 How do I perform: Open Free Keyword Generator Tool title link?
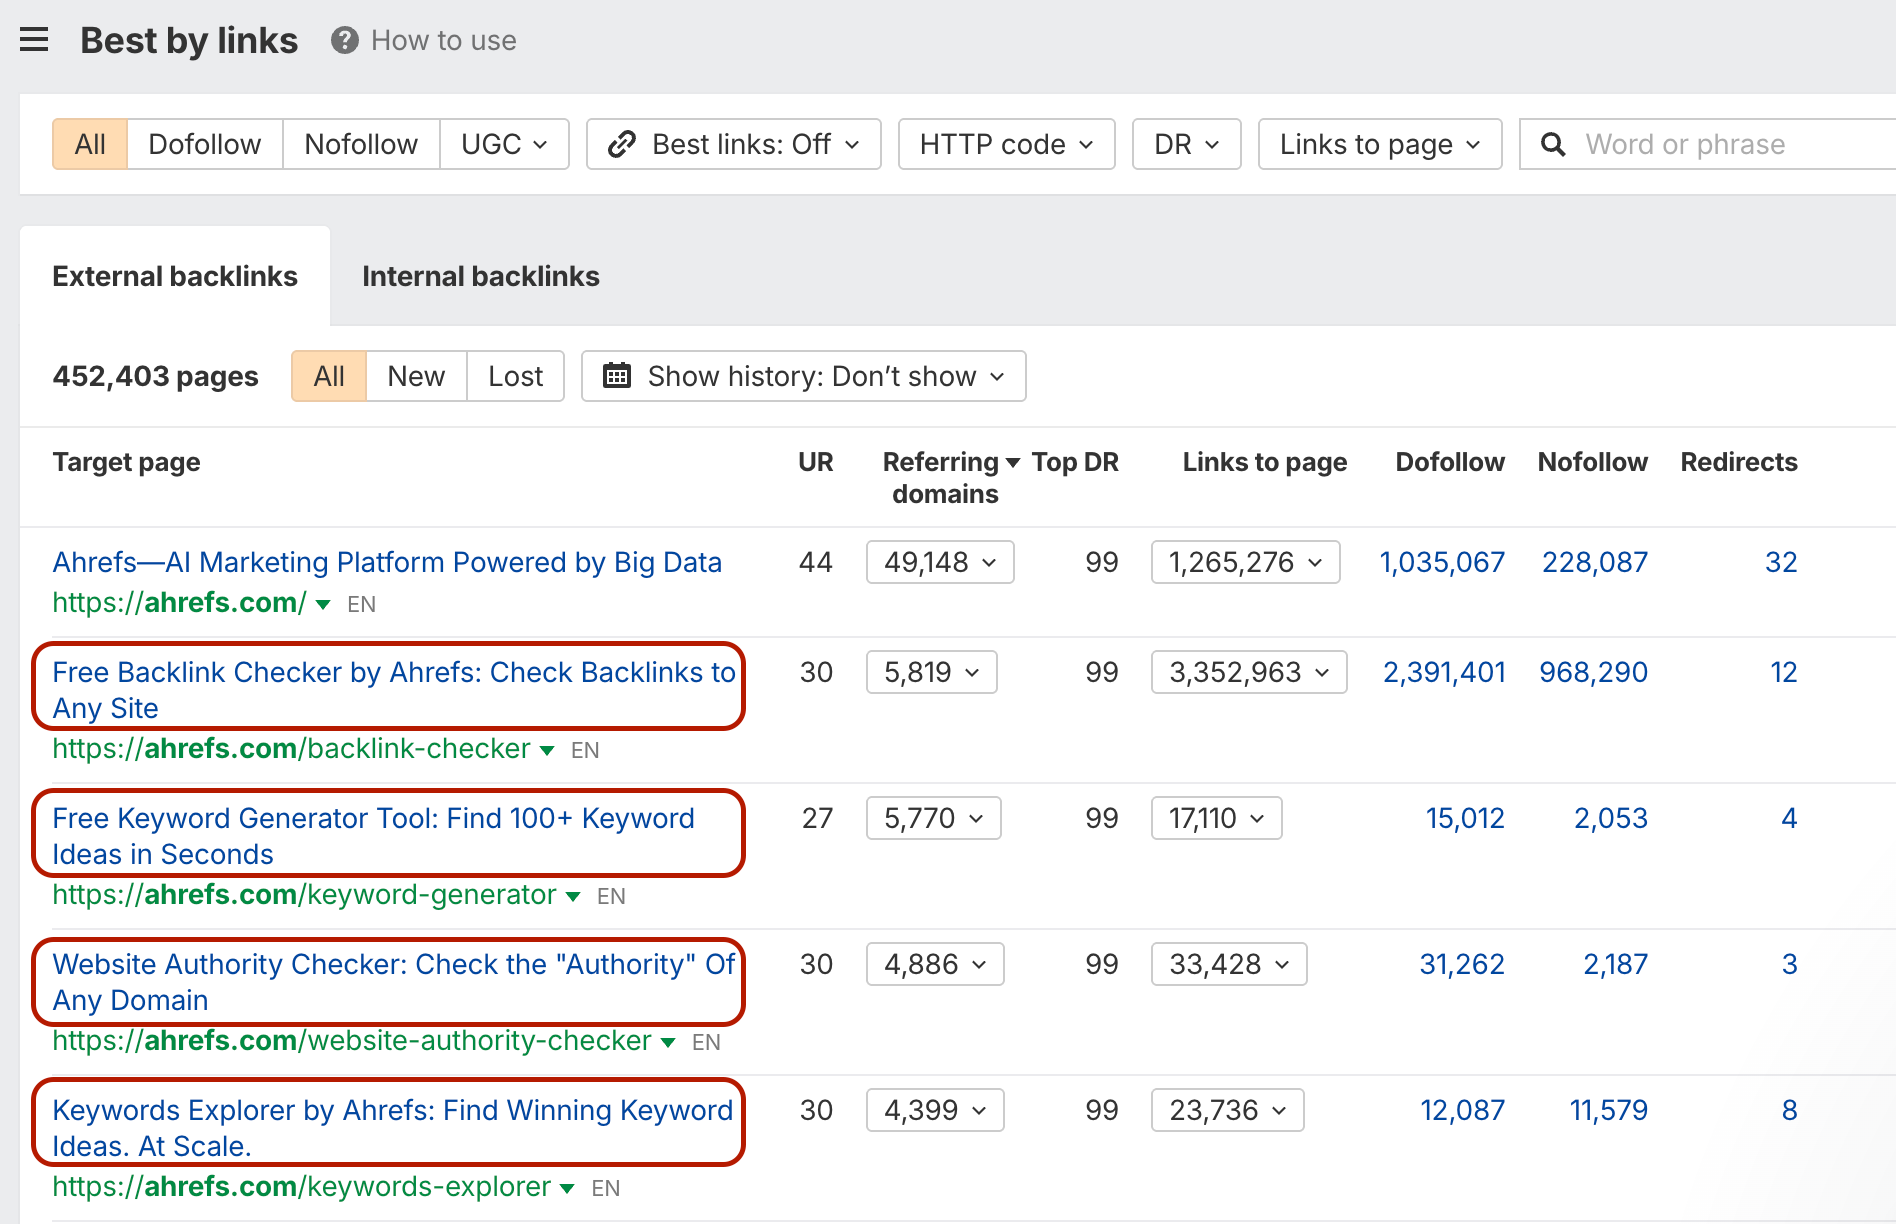[373, 835]
